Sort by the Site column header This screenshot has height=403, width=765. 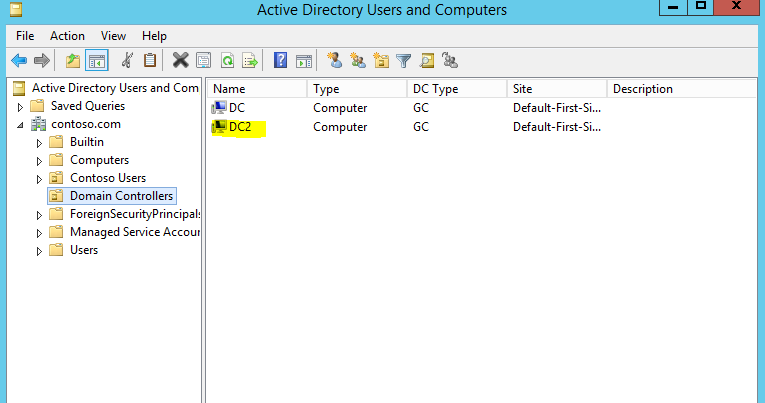tap(557, 89)
